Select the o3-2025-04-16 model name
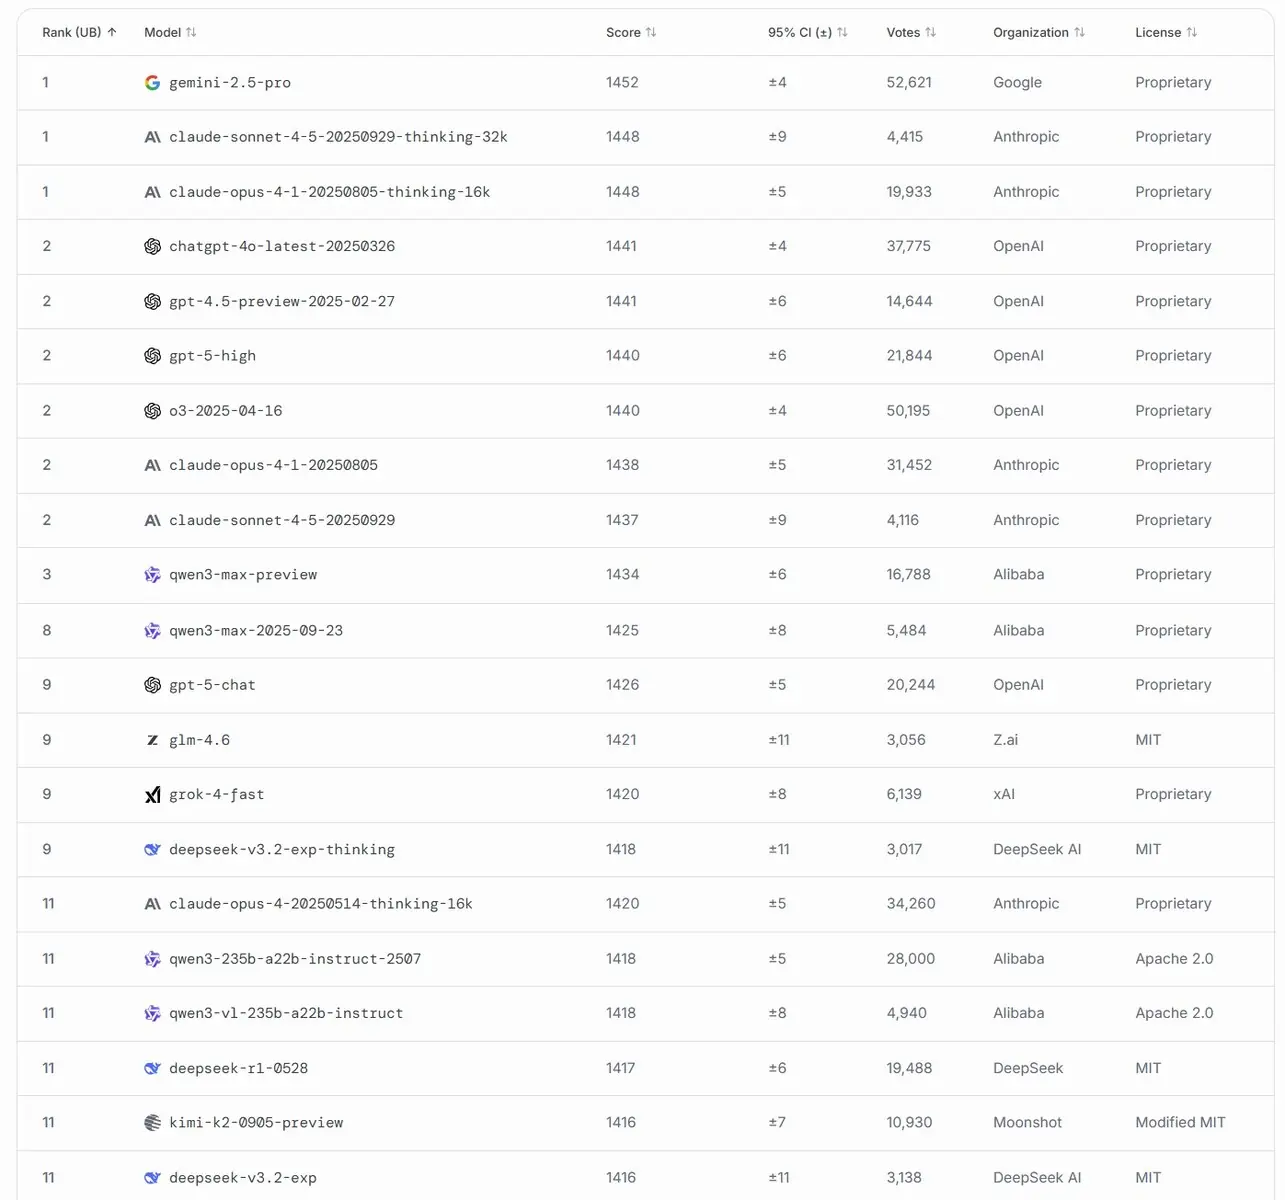1285x1200 pixels. [x=226, y=411]
